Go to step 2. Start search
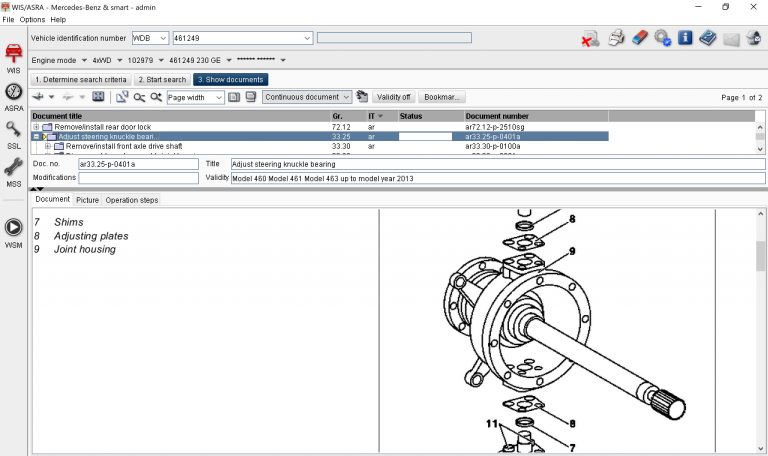This screenshot has width=768, height=456. [162, 79]
